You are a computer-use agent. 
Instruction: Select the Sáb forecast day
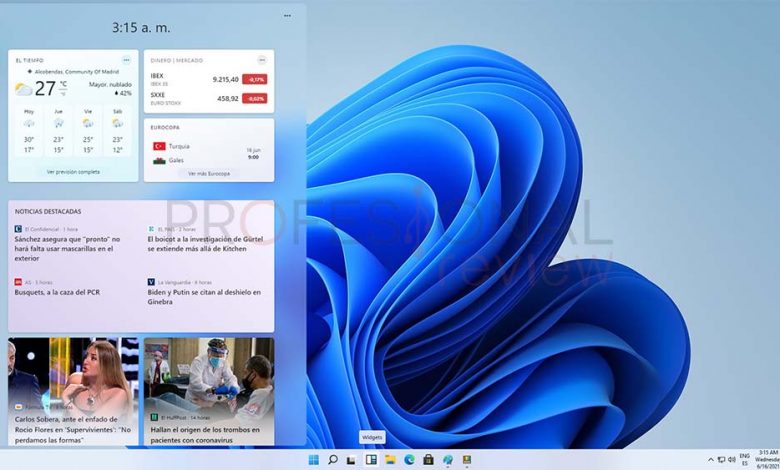point(117,130)
